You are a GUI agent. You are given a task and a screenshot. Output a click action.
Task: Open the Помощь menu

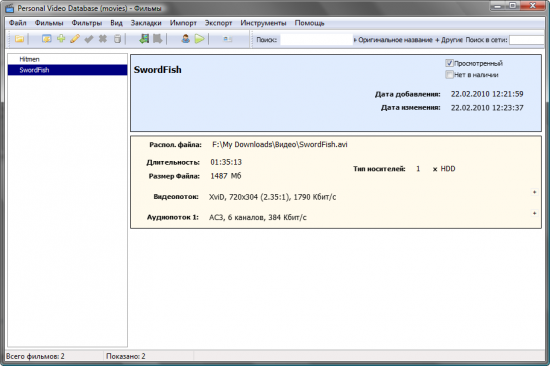coord(309,23)
